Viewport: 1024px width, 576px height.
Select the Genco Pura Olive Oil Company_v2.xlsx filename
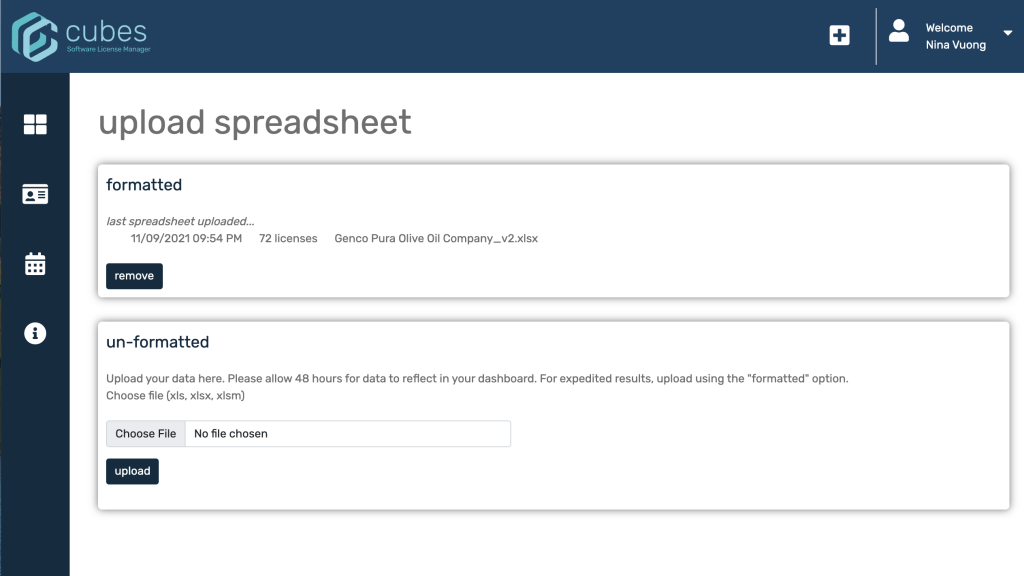click(x=436, y=238)
